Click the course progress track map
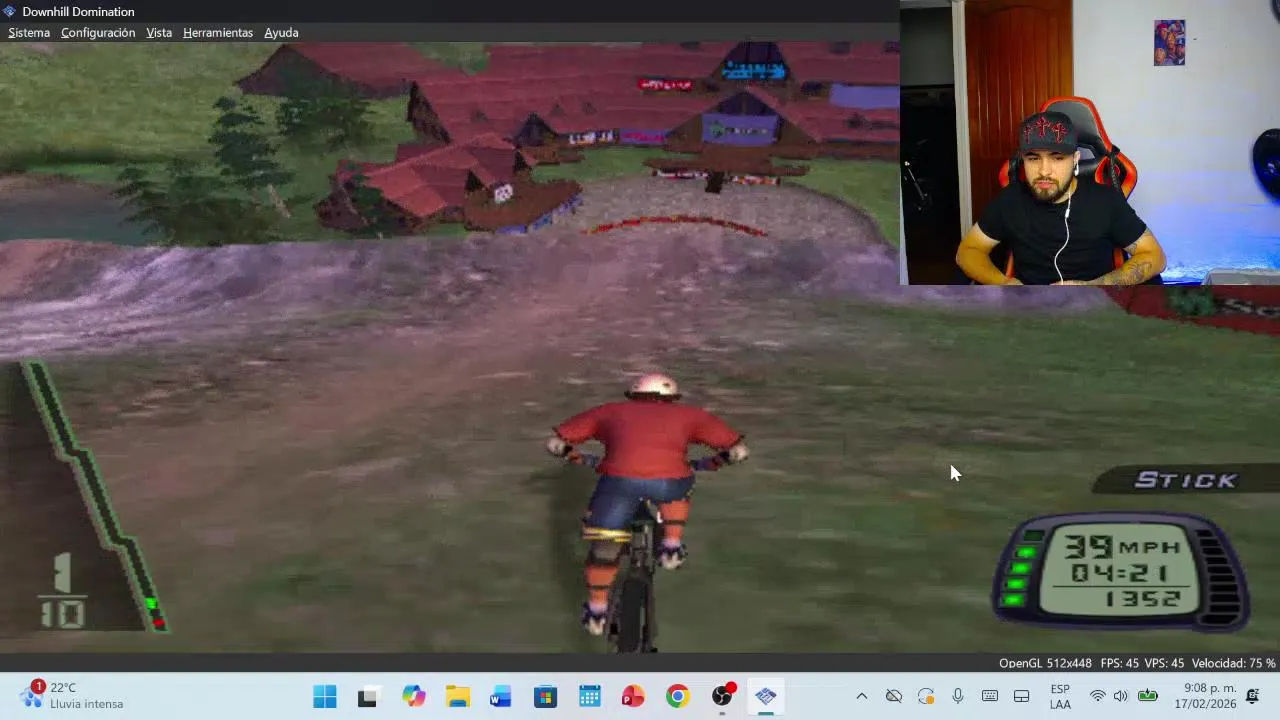Viewport: 1280px width, 720px height. point(95,497)
